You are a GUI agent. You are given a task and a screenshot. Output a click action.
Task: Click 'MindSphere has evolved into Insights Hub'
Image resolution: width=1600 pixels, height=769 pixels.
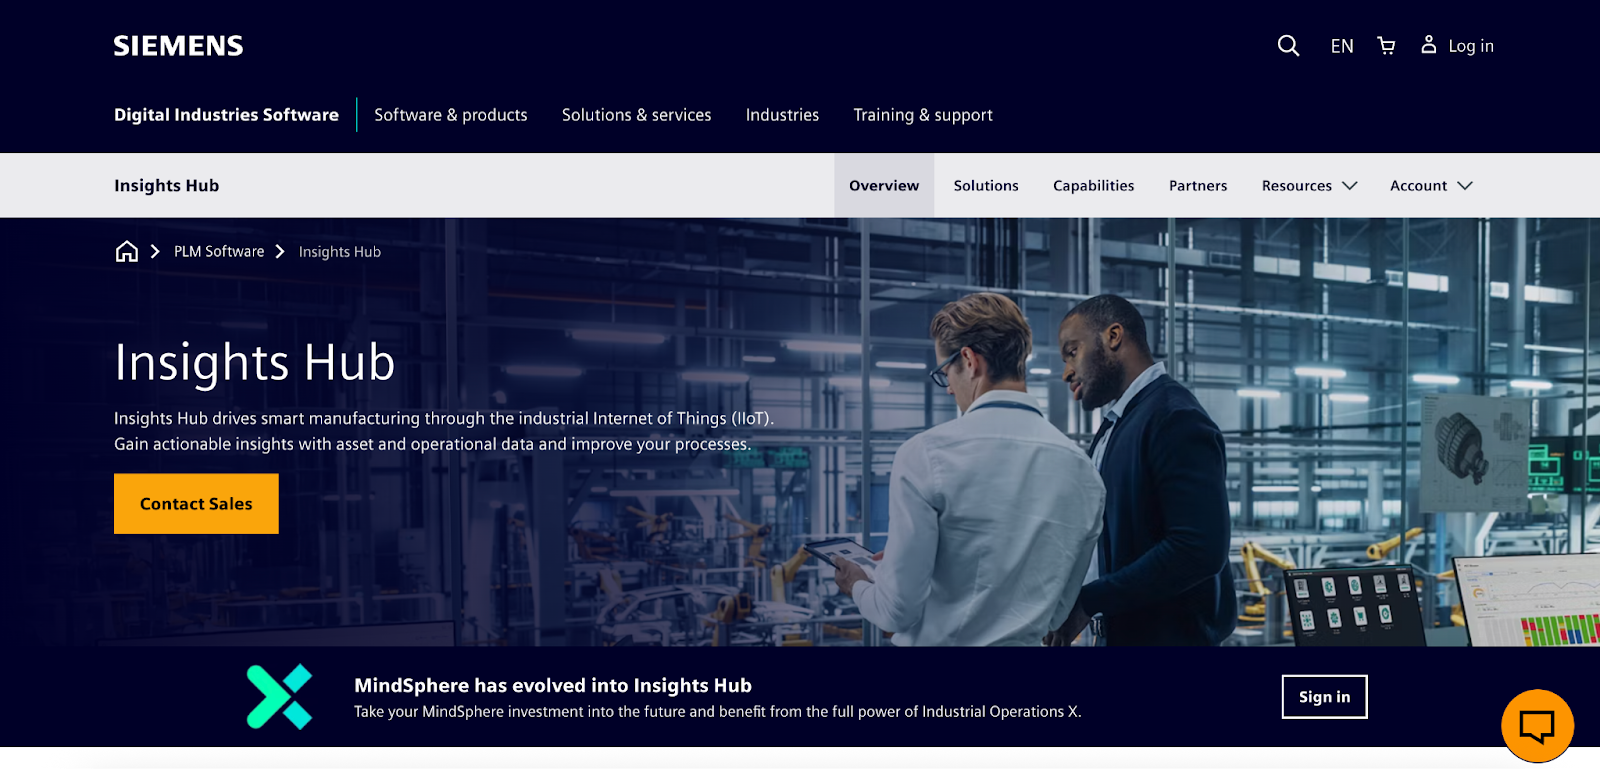[x=553, y=686]
